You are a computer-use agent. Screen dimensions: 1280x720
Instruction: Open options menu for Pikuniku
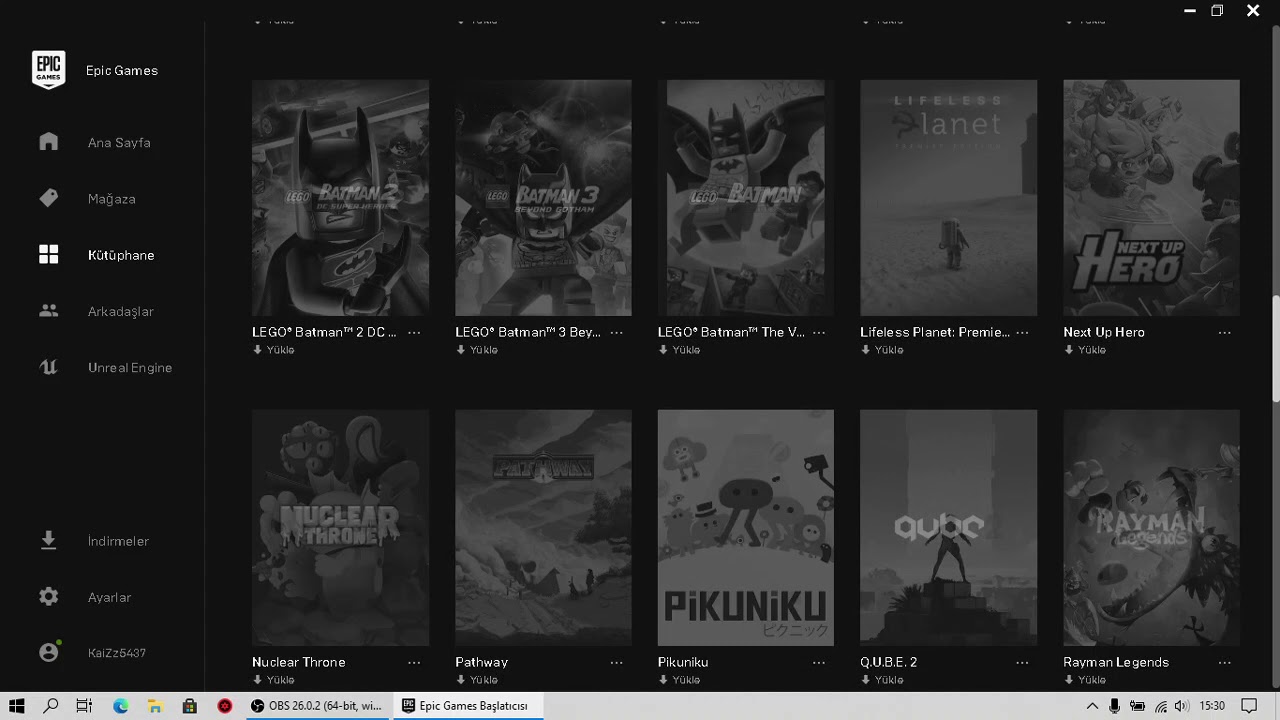click(819, 663)
